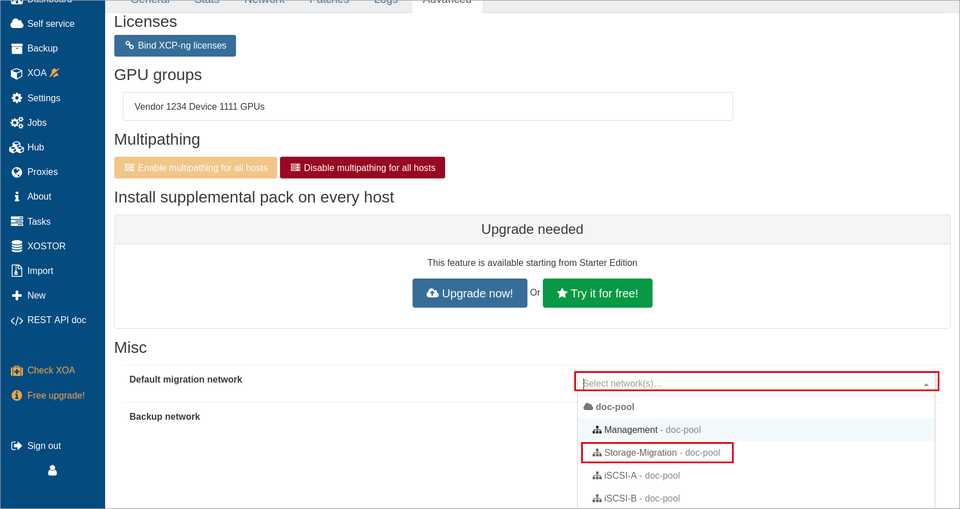Click the XOA cube icon
960x509 pixels.
[x=17, y=73]
